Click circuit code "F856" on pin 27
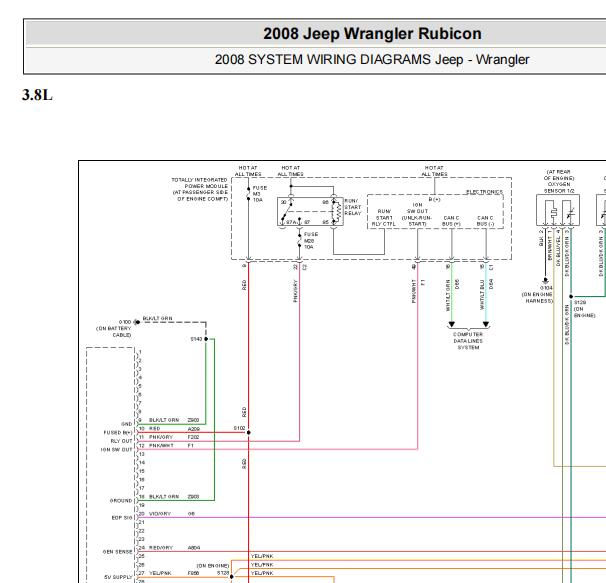This screenshot has height=583, width=606. point(193,573)
